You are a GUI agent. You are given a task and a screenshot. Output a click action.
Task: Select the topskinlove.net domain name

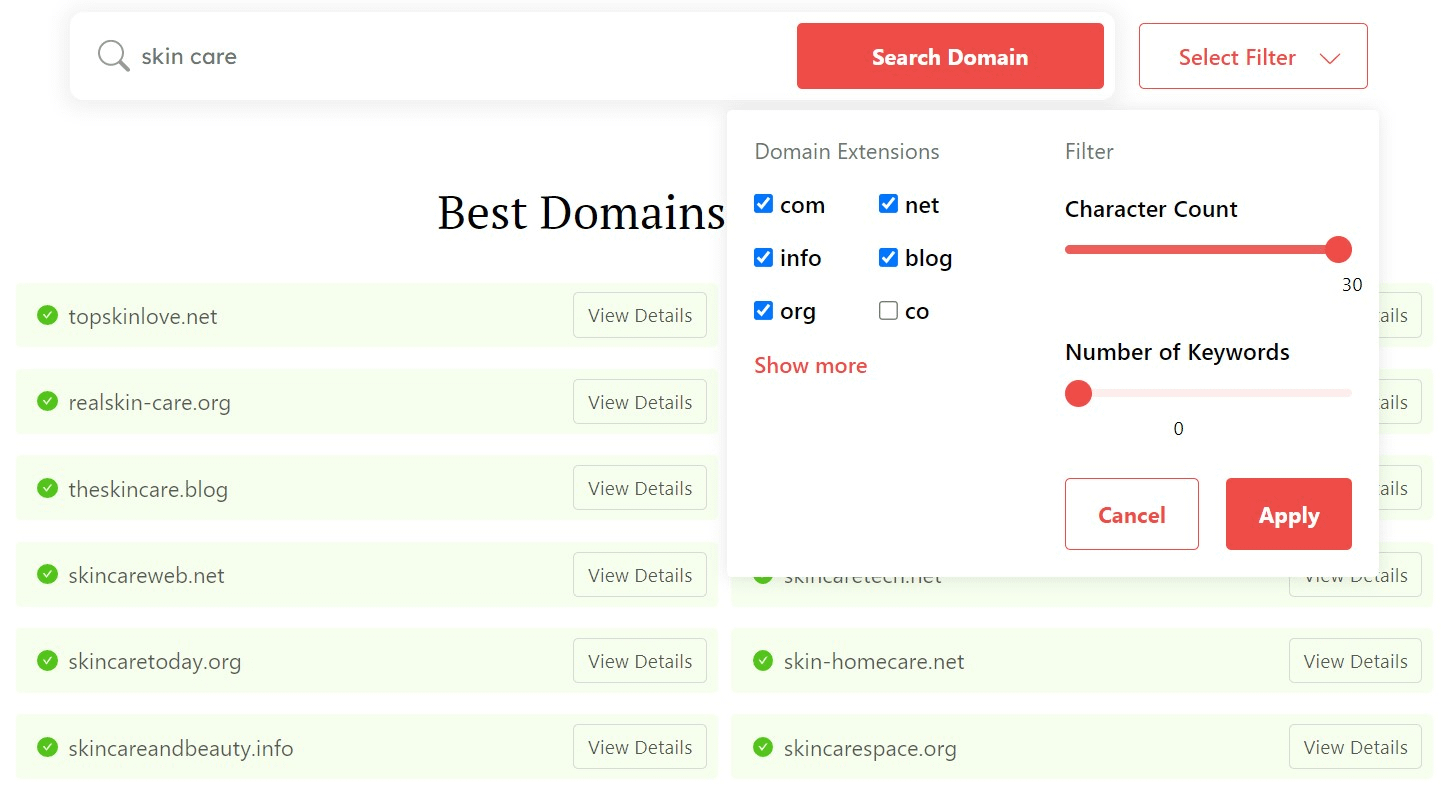click(143, 316)
